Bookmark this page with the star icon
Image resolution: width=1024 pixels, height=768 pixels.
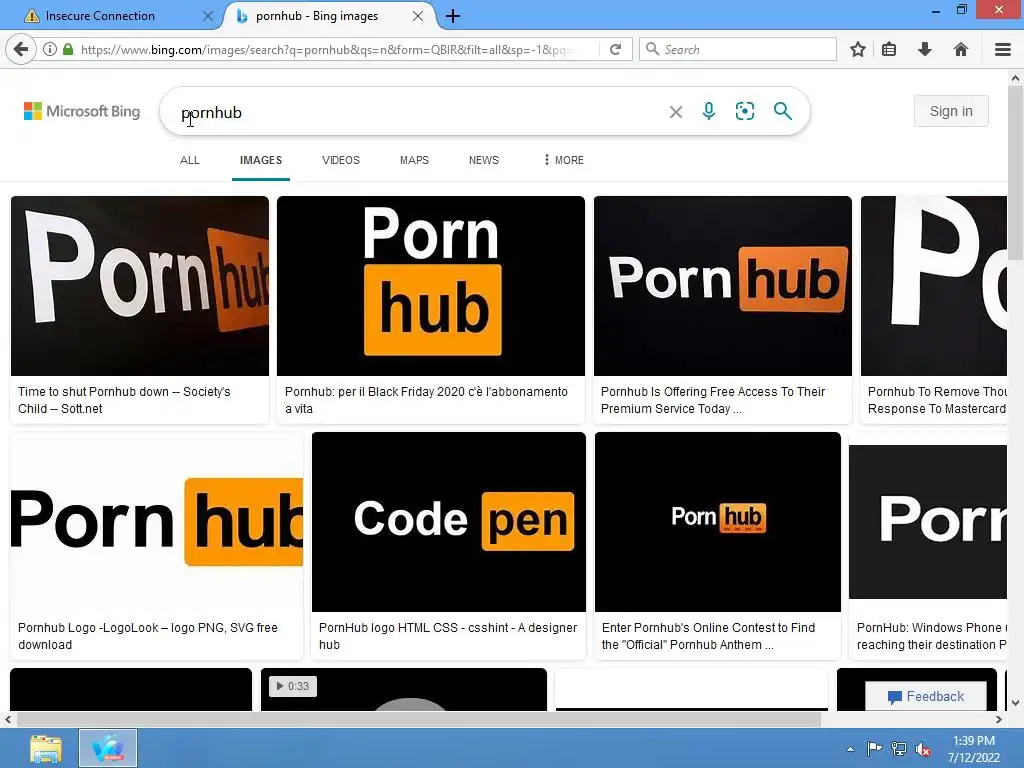858,49
